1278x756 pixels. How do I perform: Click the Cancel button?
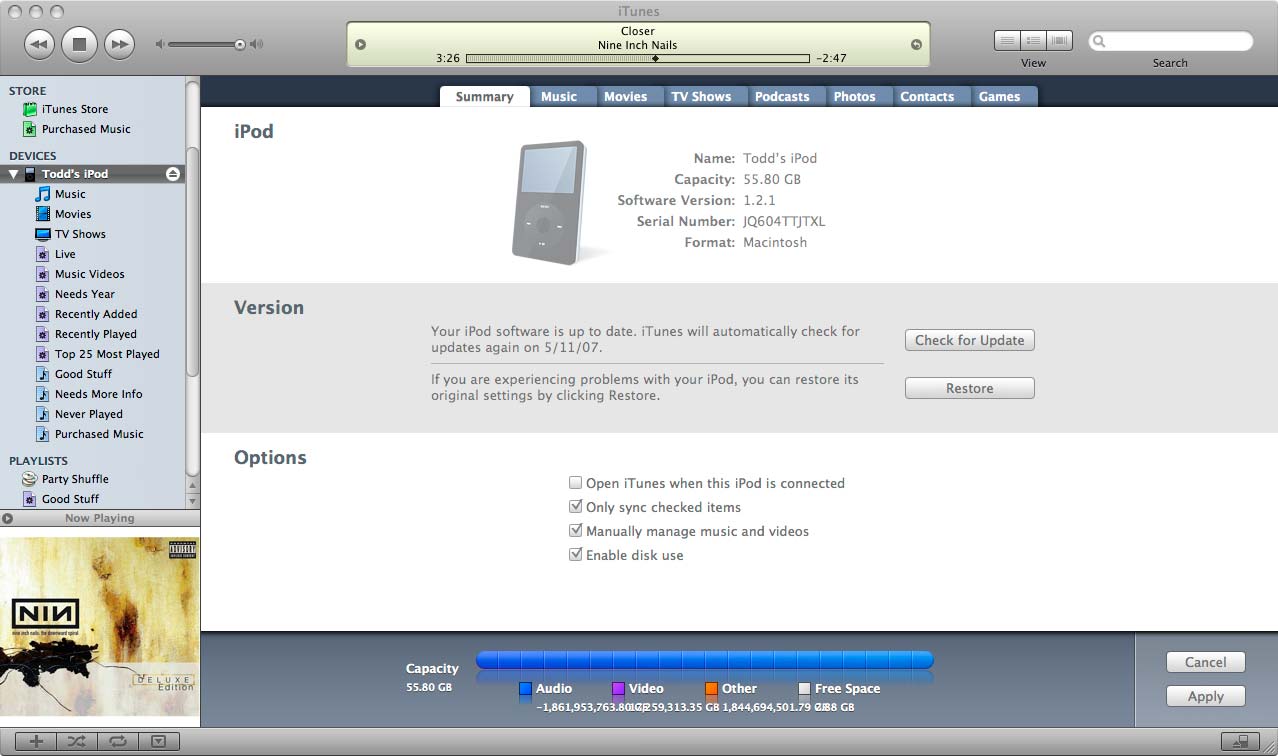(1205, 662)
